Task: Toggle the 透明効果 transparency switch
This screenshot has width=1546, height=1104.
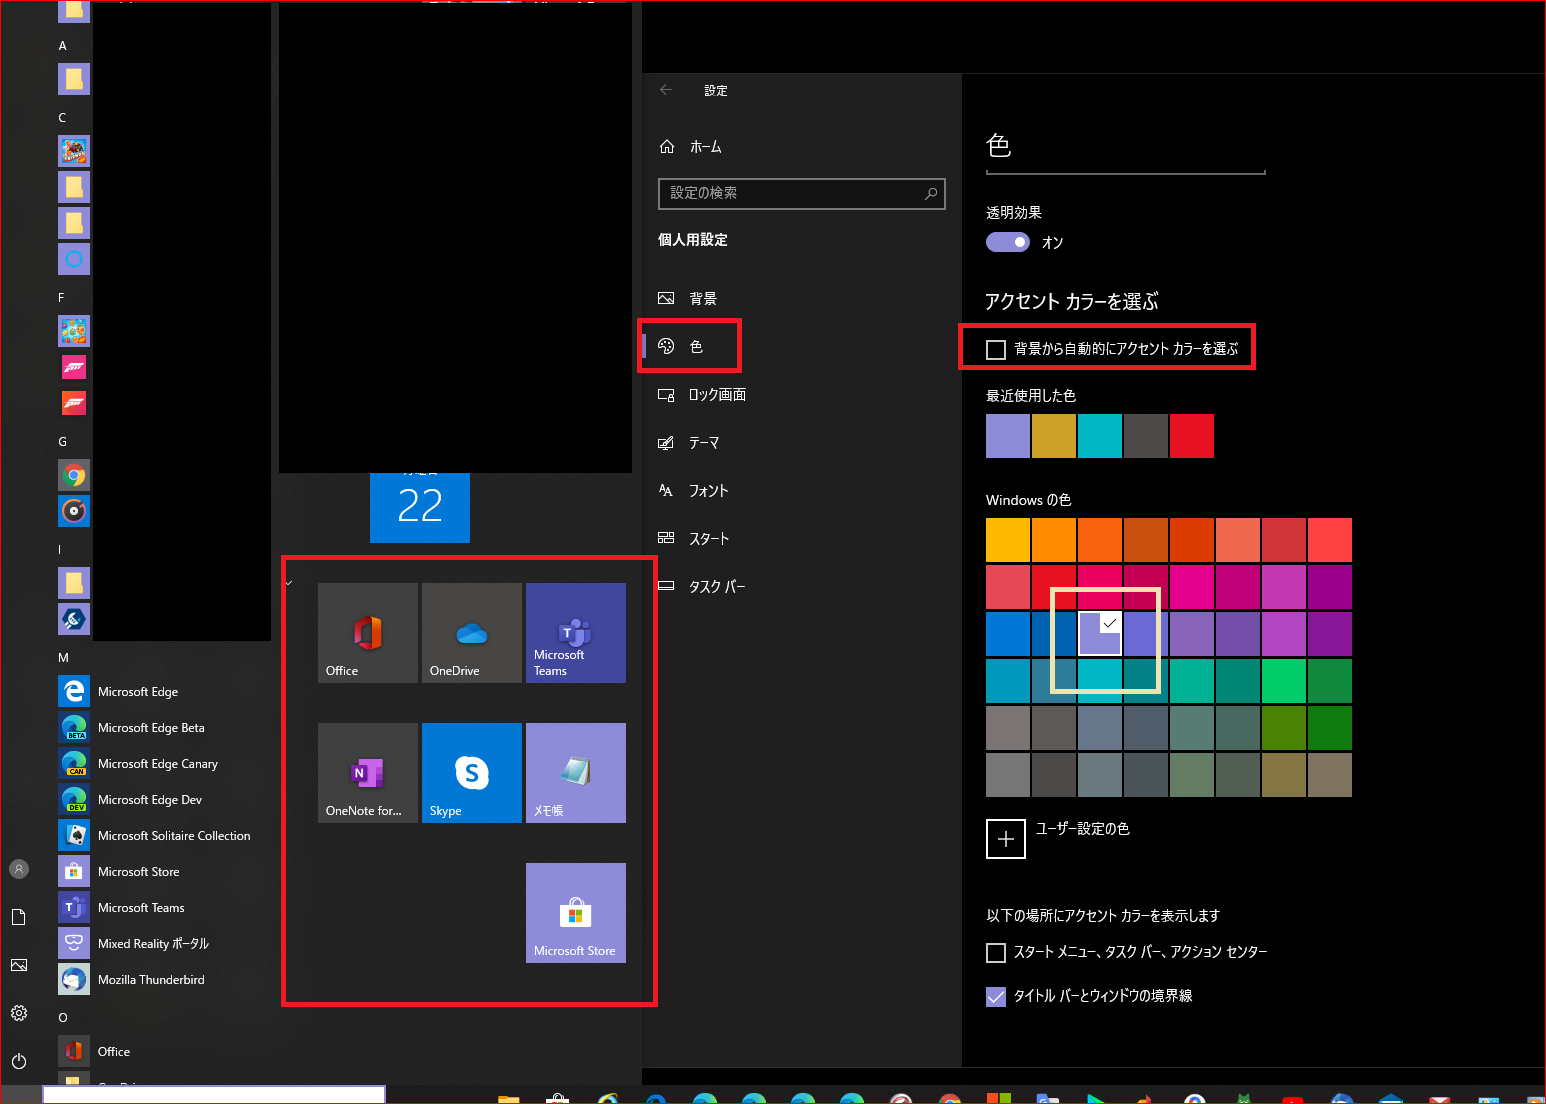Action: click(x=1008, y=242)
